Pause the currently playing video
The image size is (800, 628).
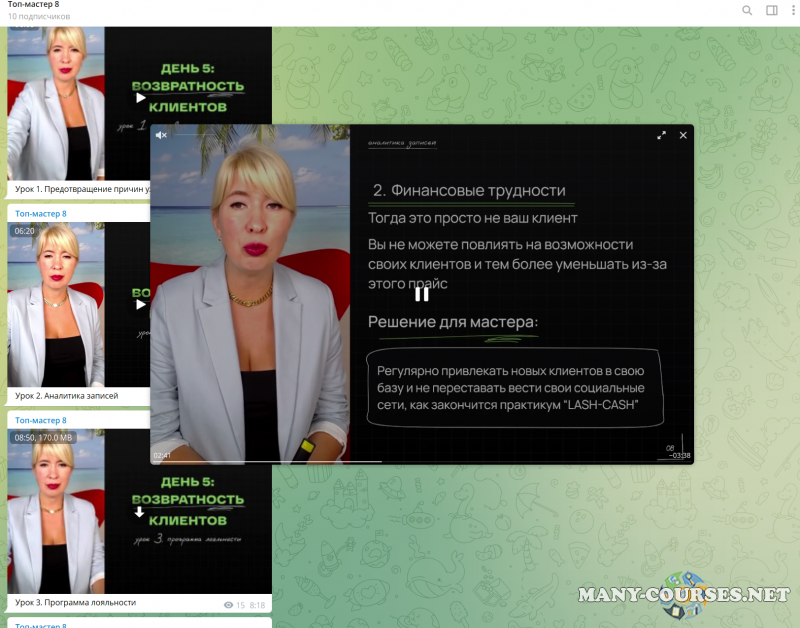click(x=421, y=294)
